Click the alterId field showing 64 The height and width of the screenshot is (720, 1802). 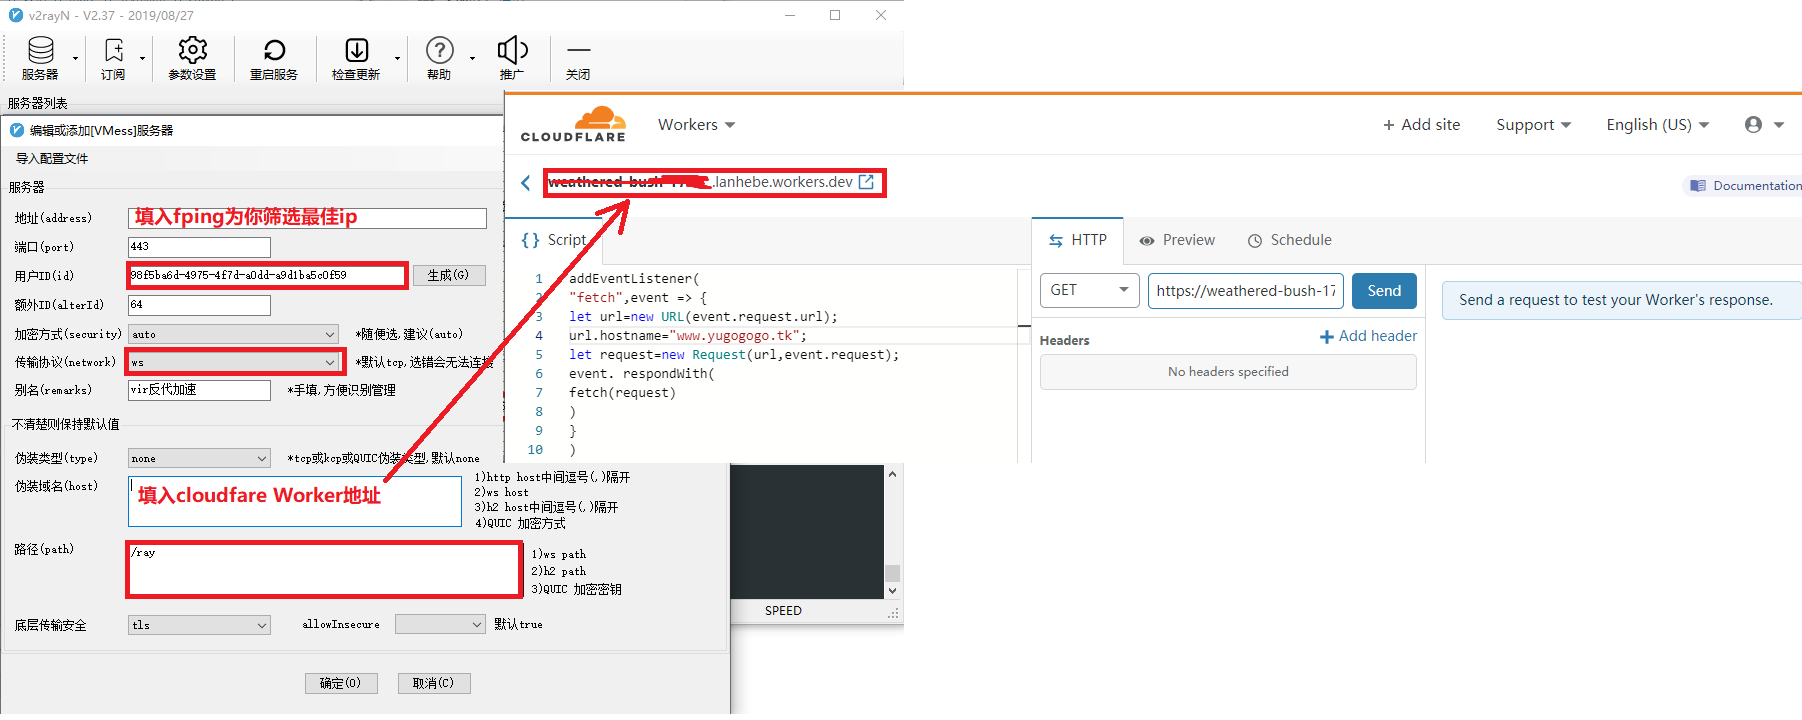tap(199, 304)
